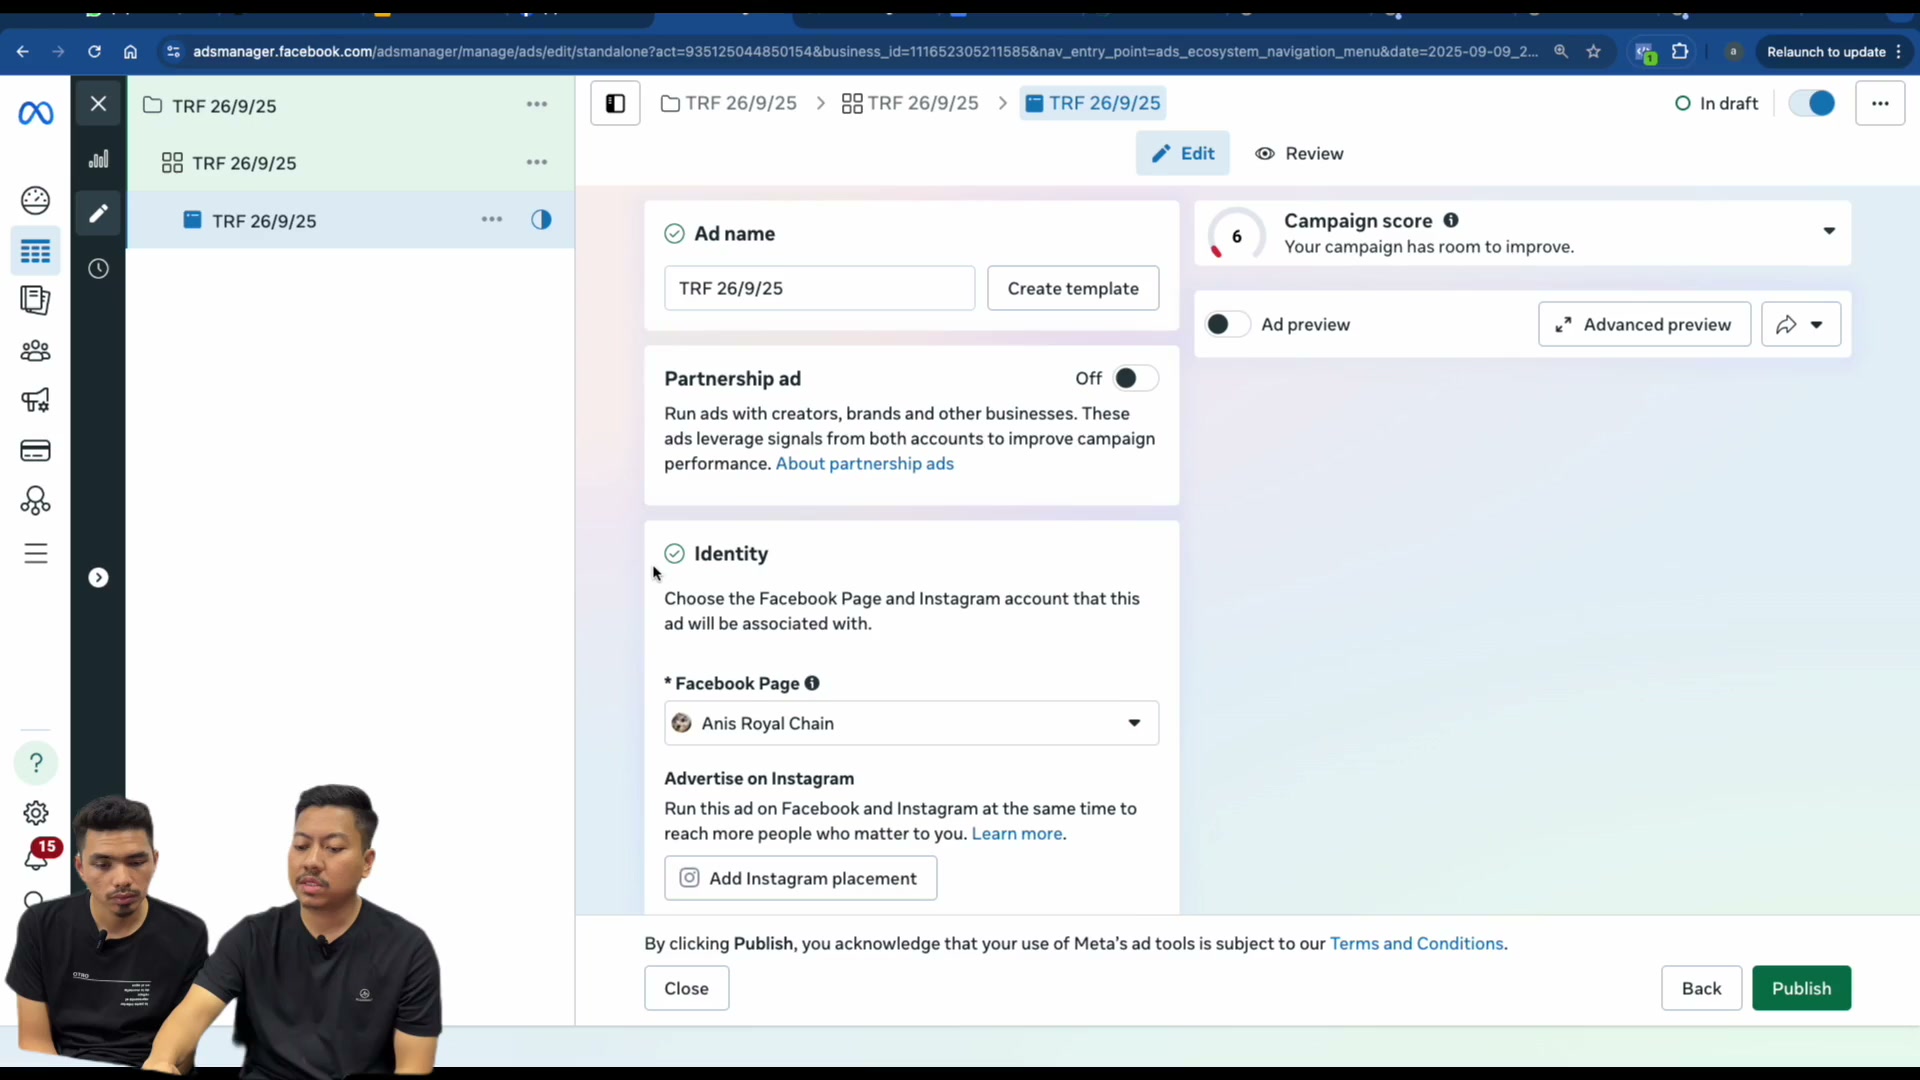
Task: Click Campaign score info icon
Action: coord(1451,220)
